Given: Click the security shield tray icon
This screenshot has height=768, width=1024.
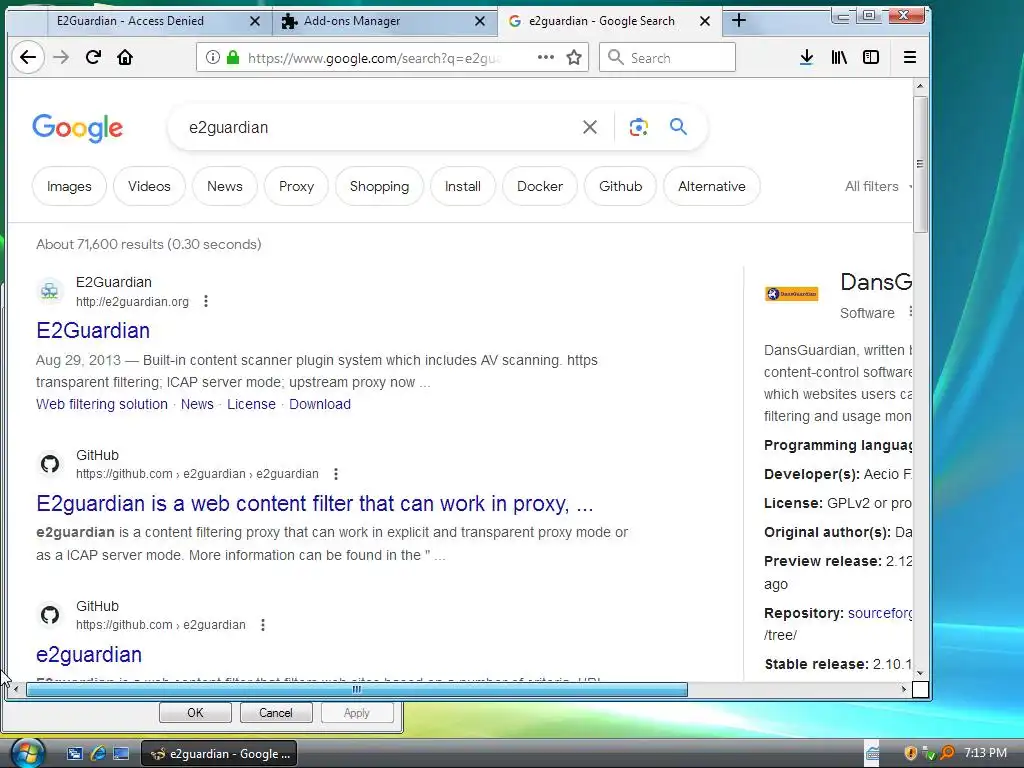Looking at the screenshot, I should click(x=910, y=753).
